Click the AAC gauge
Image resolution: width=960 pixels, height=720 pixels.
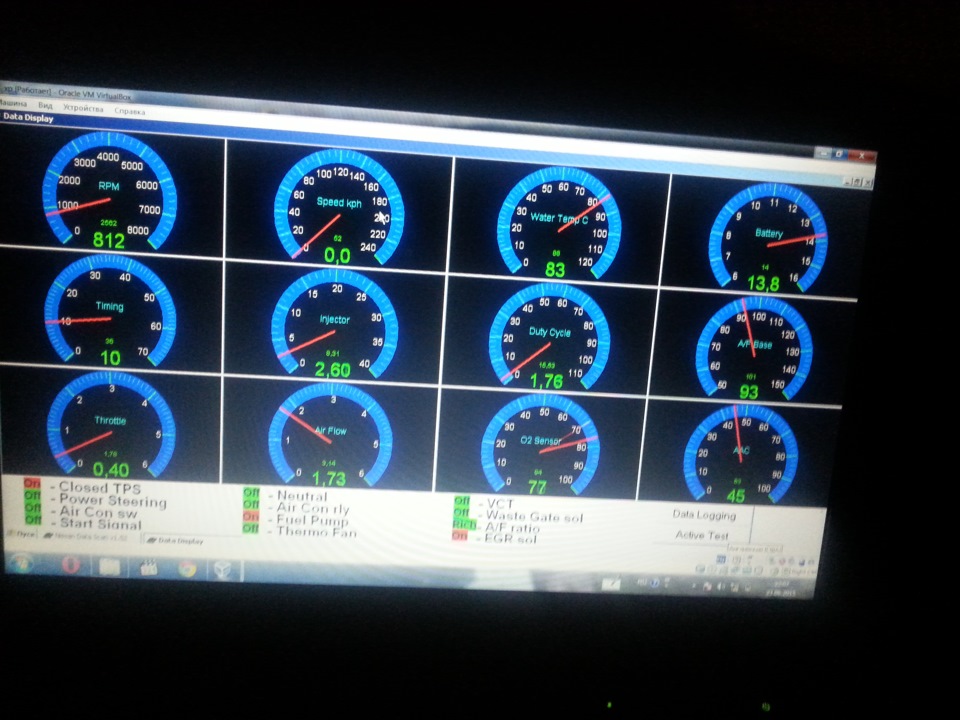click(740, 454)
